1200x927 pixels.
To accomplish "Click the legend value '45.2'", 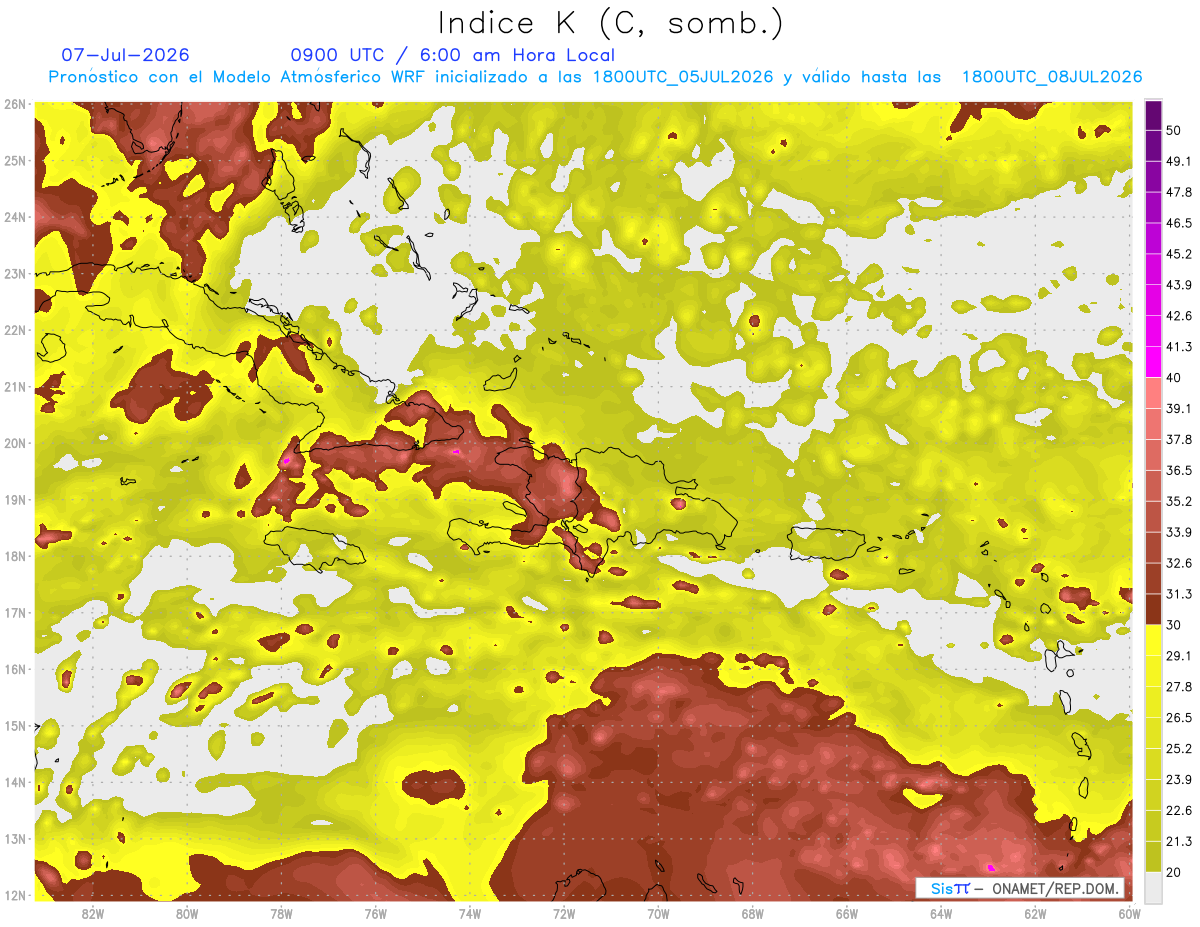I will tap(1179, 254).
